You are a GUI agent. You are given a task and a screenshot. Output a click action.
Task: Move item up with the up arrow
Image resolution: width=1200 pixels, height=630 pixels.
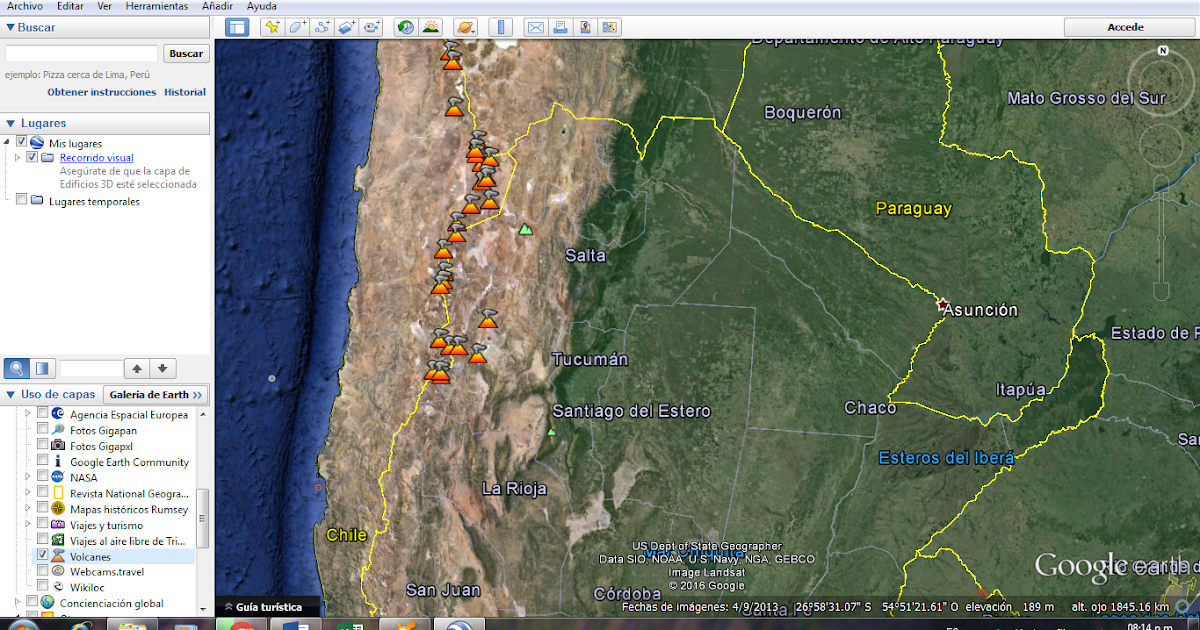(138, 368)
